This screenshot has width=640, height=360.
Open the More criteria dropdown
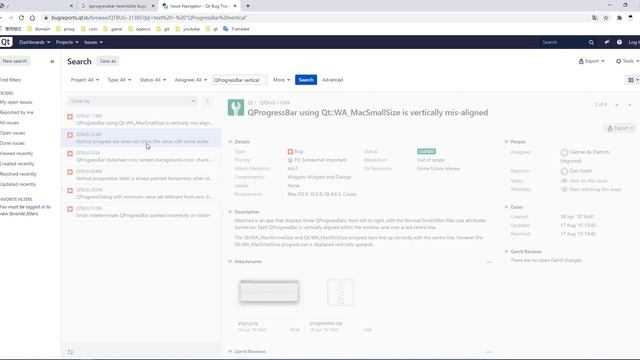pos(281,80)
